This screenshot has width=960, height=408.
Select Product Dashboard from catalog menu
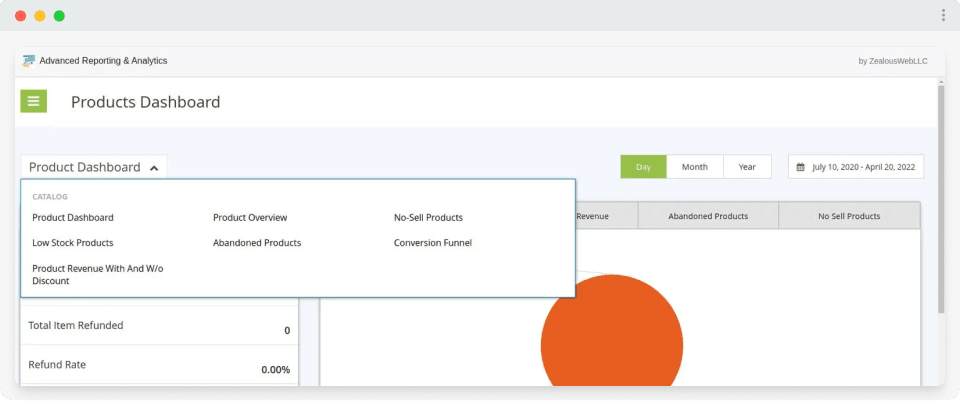tap(73, 217)
